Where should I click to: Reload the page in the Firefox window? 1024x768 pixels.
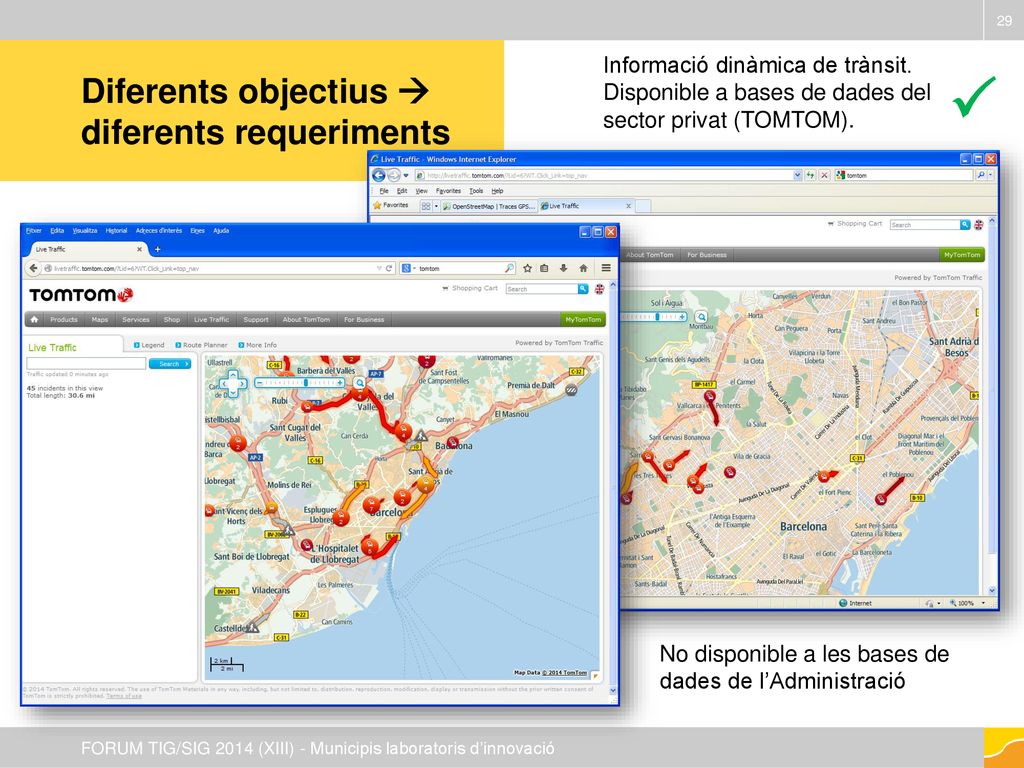[x=389, y=268]
